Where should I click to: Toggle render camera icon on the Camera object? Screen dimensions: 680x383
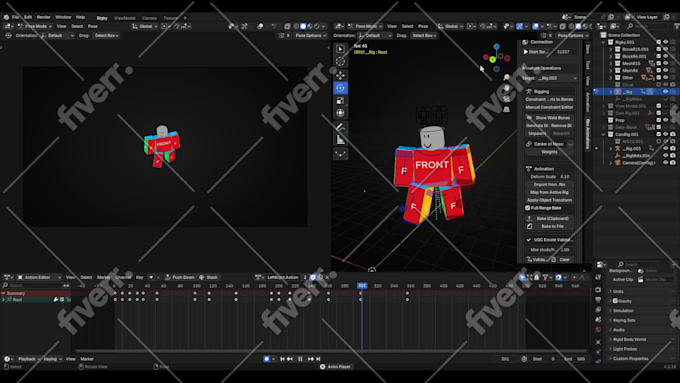click(x=673, y=163)
